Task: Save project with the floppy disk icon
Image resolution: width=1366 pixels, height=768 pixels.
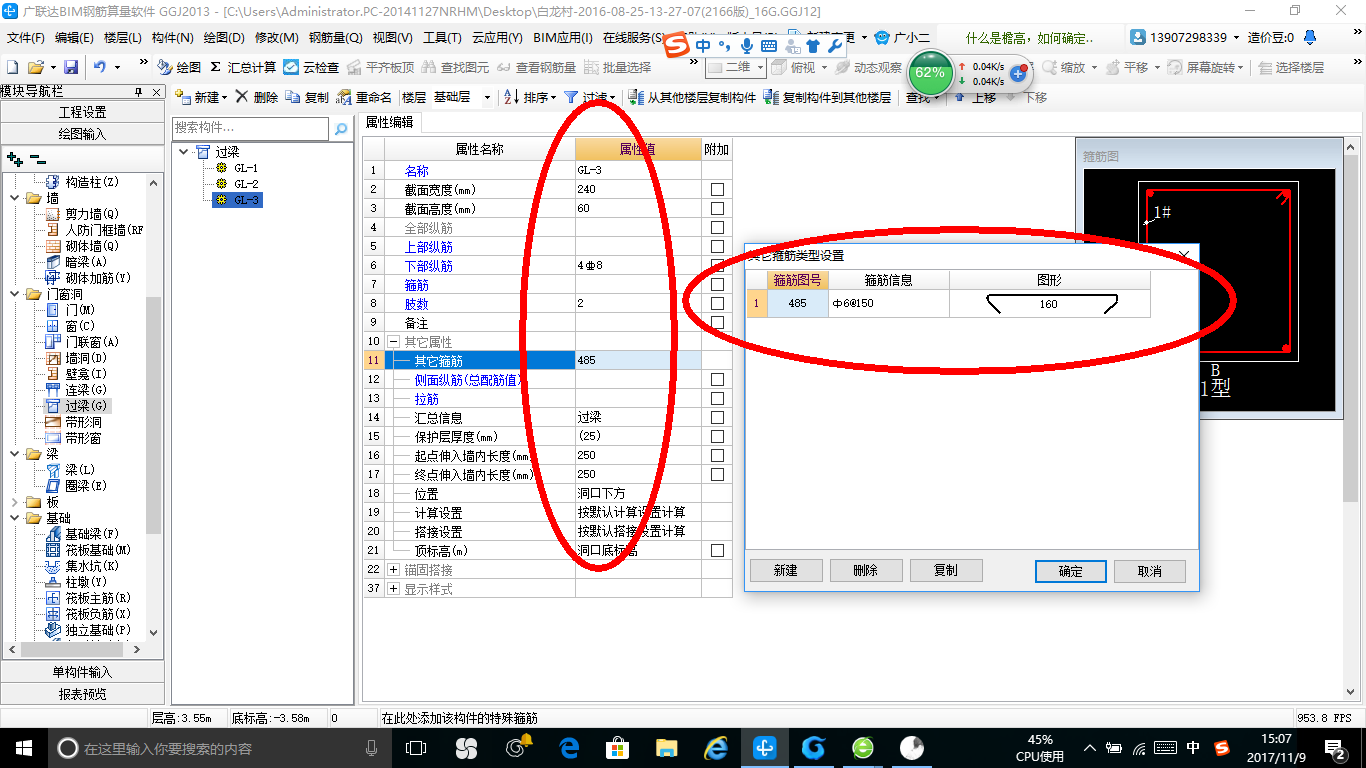Action: (x=71, y=67)
